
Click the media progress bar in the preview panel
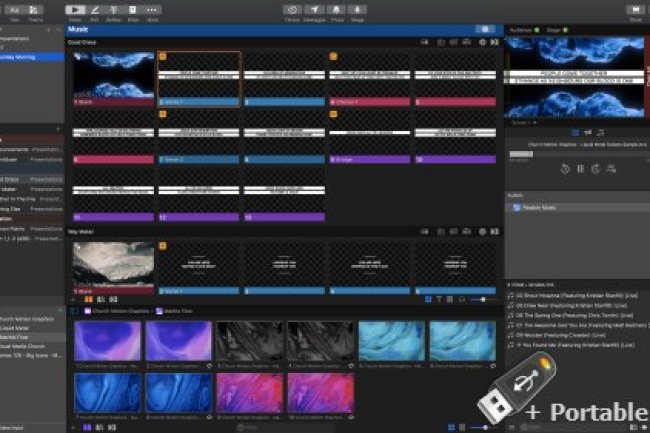click(x=578, y=154)
